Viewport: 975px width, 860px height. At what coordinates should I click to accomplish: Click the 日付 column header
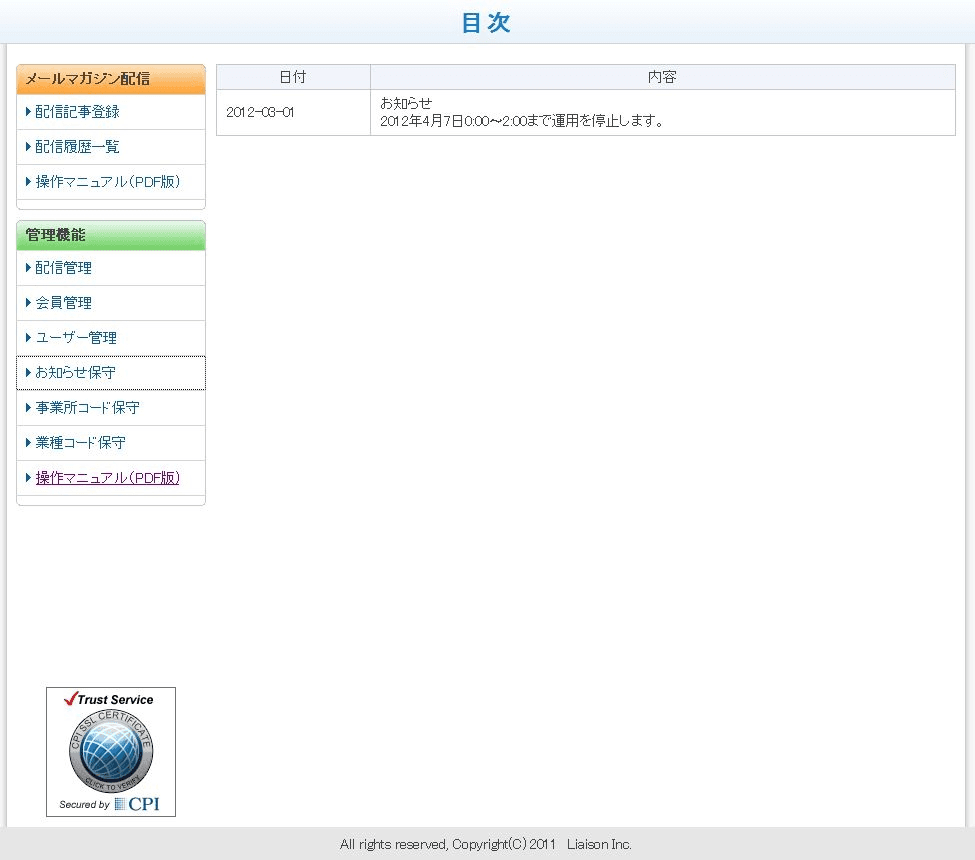coord(293,77)
